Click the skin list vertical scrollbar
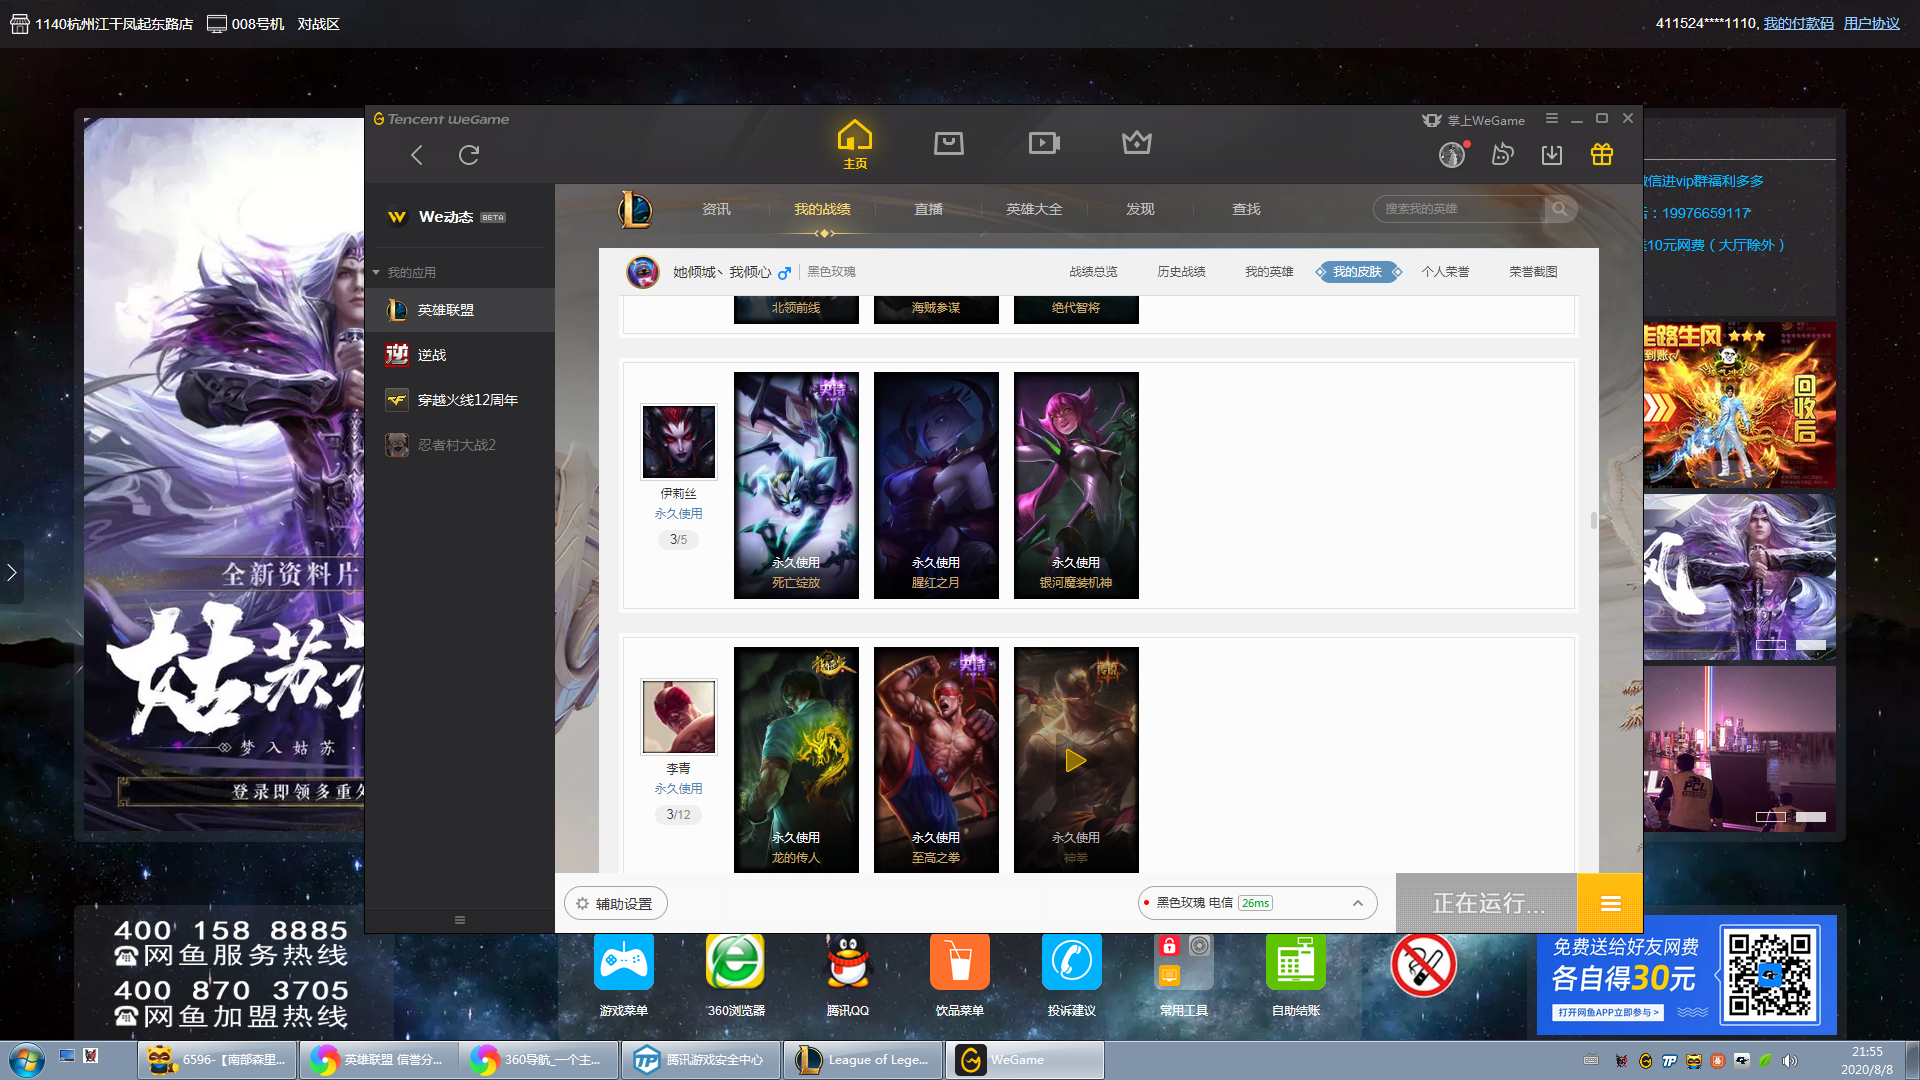1920x1080 pixels. point(1594,520)
